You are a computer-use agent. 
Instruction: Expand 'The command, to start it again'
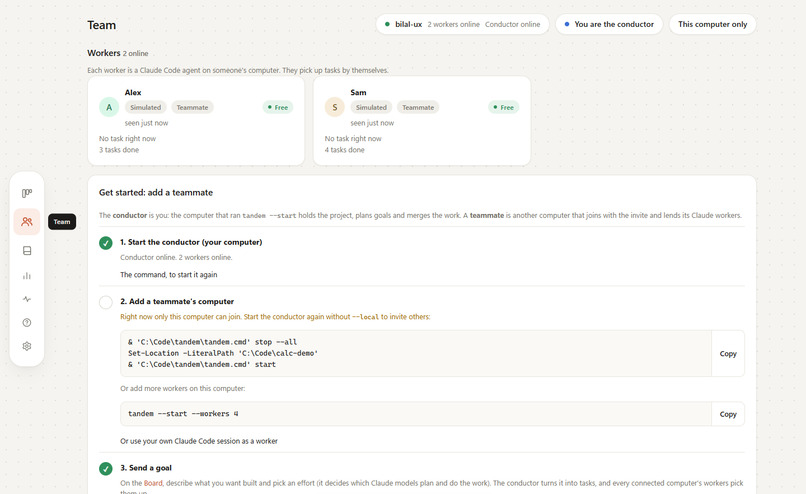coord(169,275)
